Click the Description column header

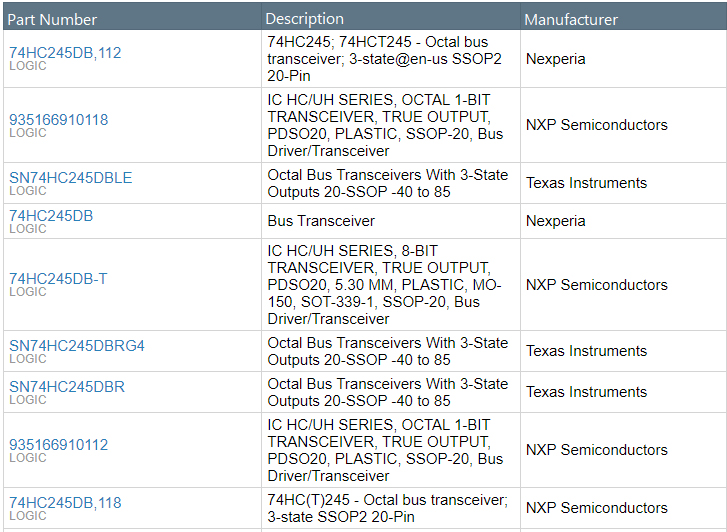305,19
